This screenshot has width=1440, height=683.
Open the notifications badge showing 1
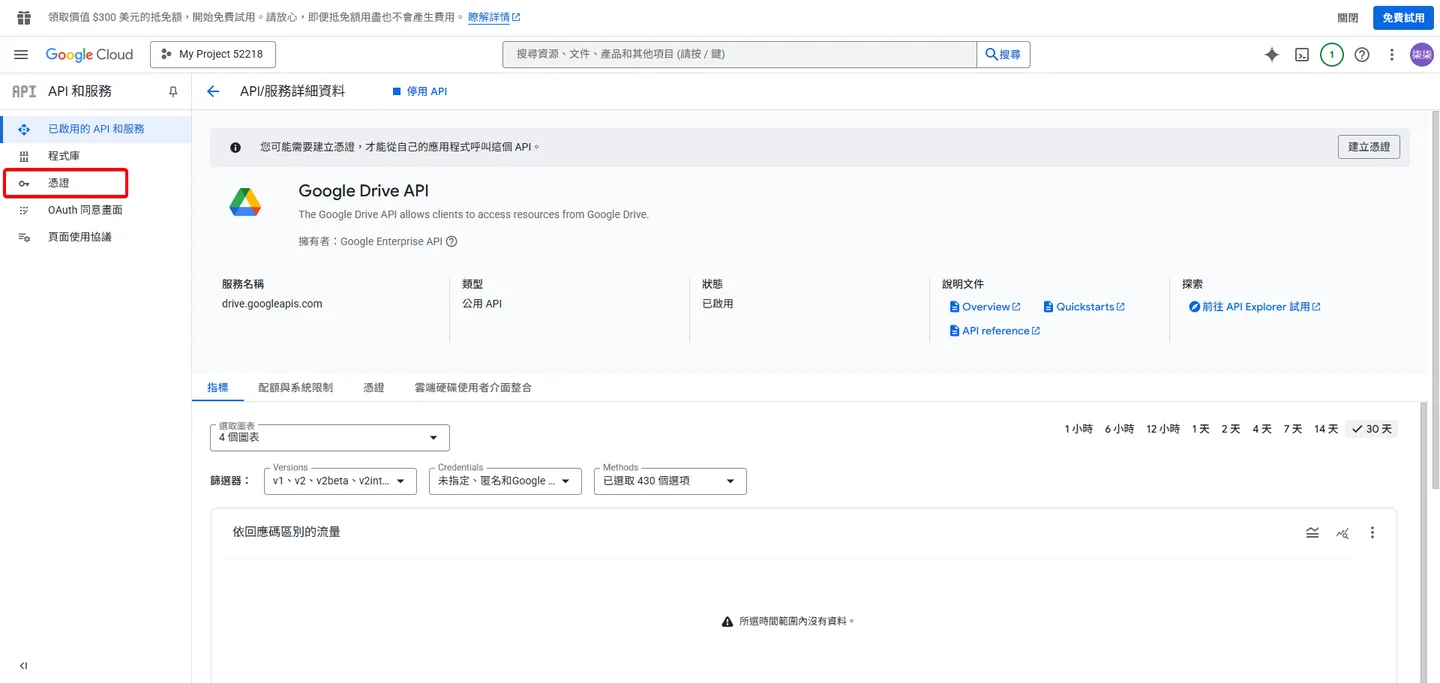(x=1332, y=55)
